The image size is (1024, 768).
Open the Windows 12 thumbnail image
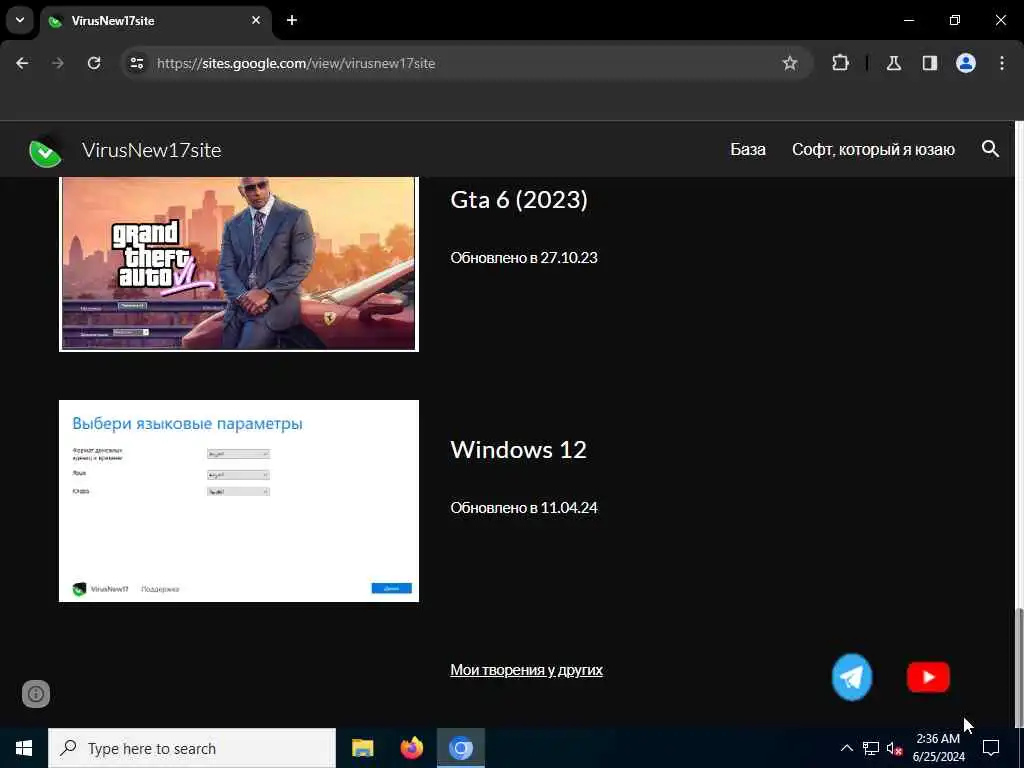(239, 501)
